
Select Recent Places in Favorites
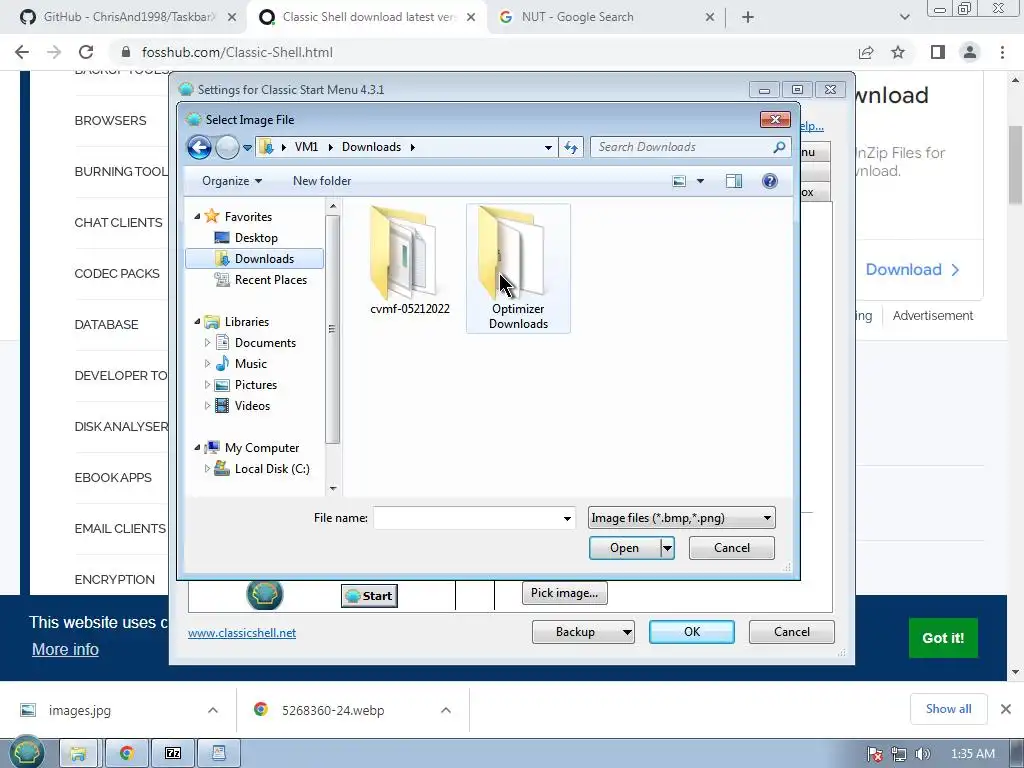pyautogui.click(x=261, y=280)
